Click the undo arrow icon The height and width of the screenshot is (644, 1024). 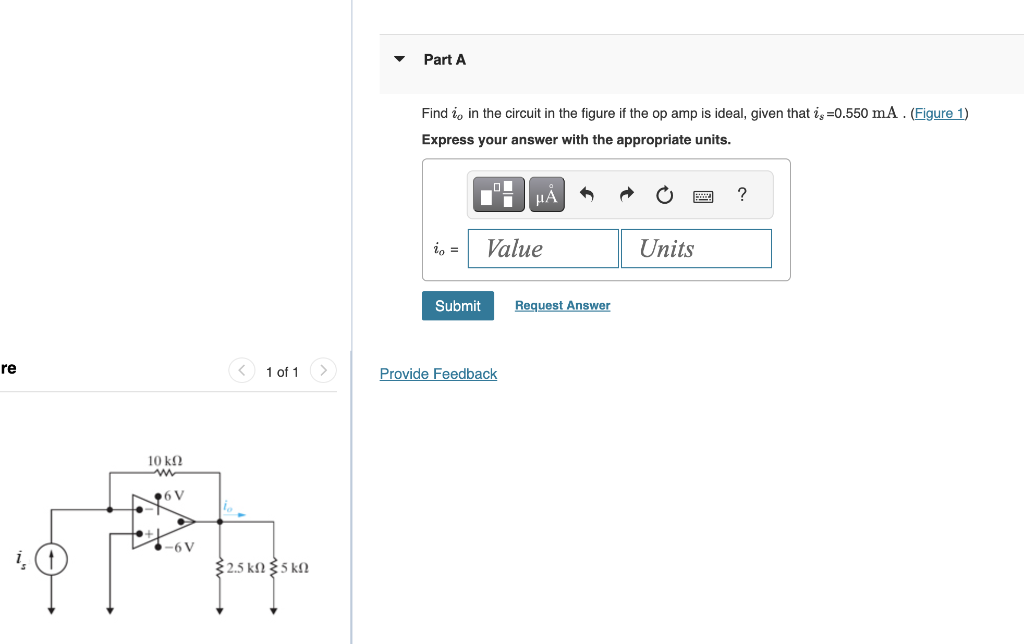click(586, 194)
